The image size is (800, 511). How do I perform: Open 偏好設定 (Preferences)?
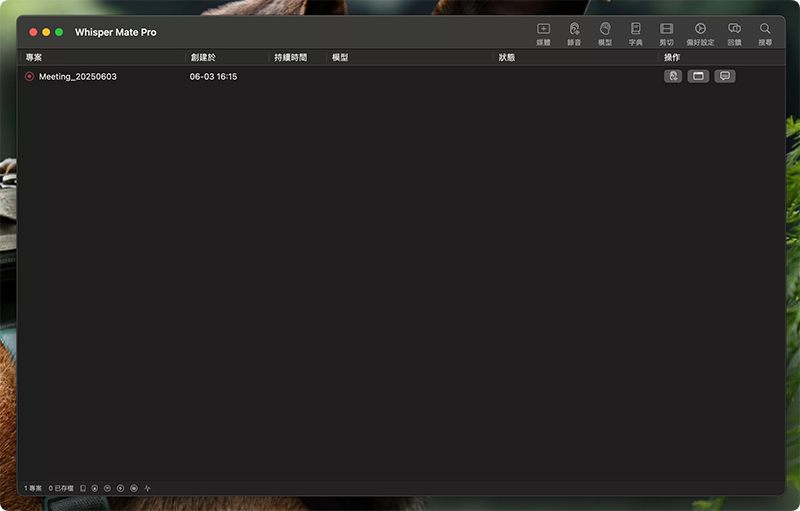coord(700,30)
